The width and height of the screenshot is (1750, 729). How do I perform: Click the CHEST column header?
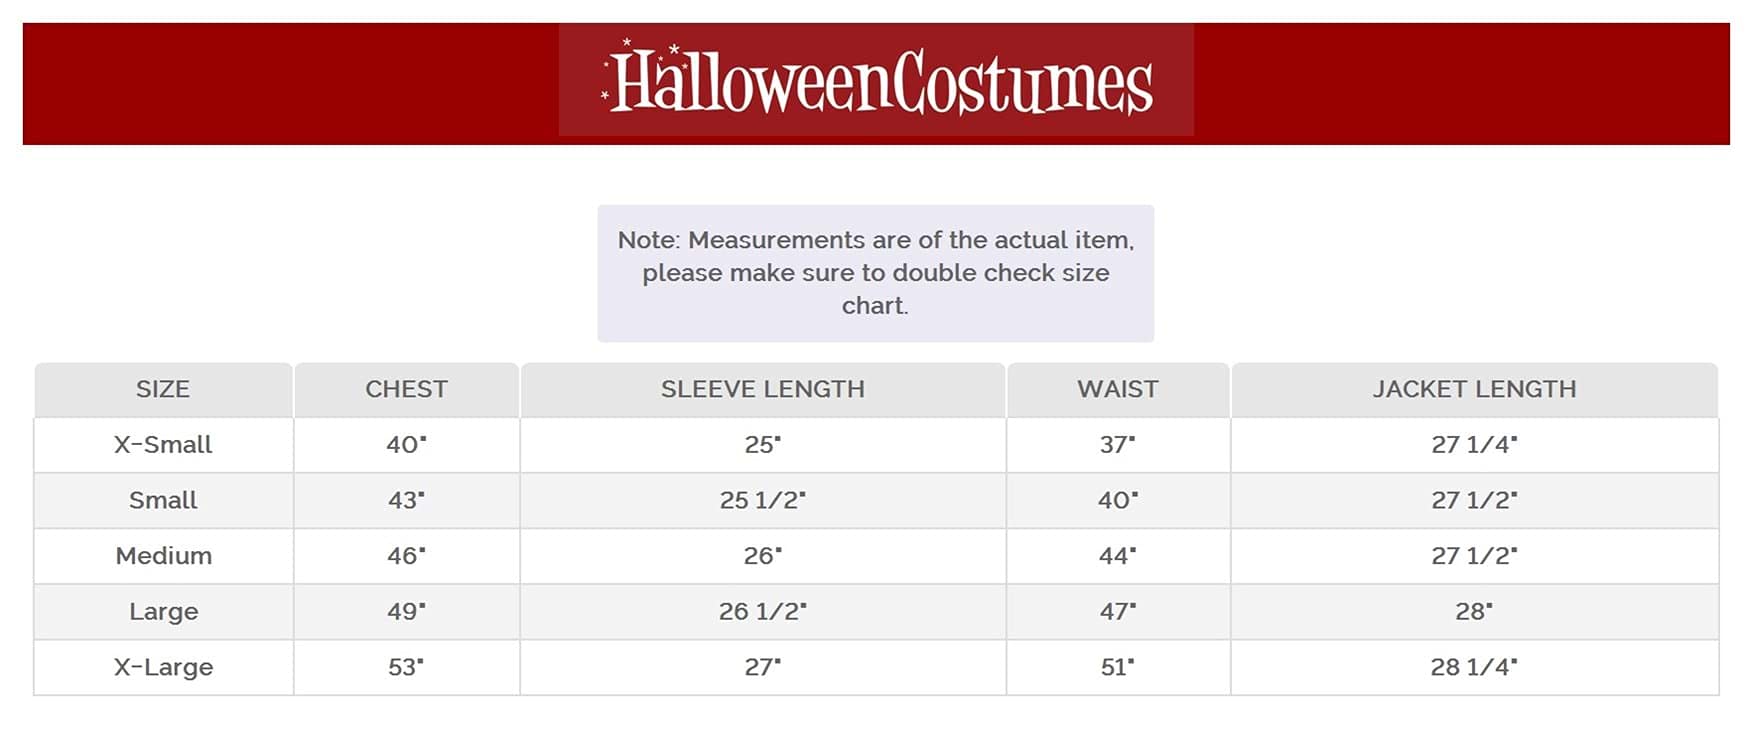[406, 389]
